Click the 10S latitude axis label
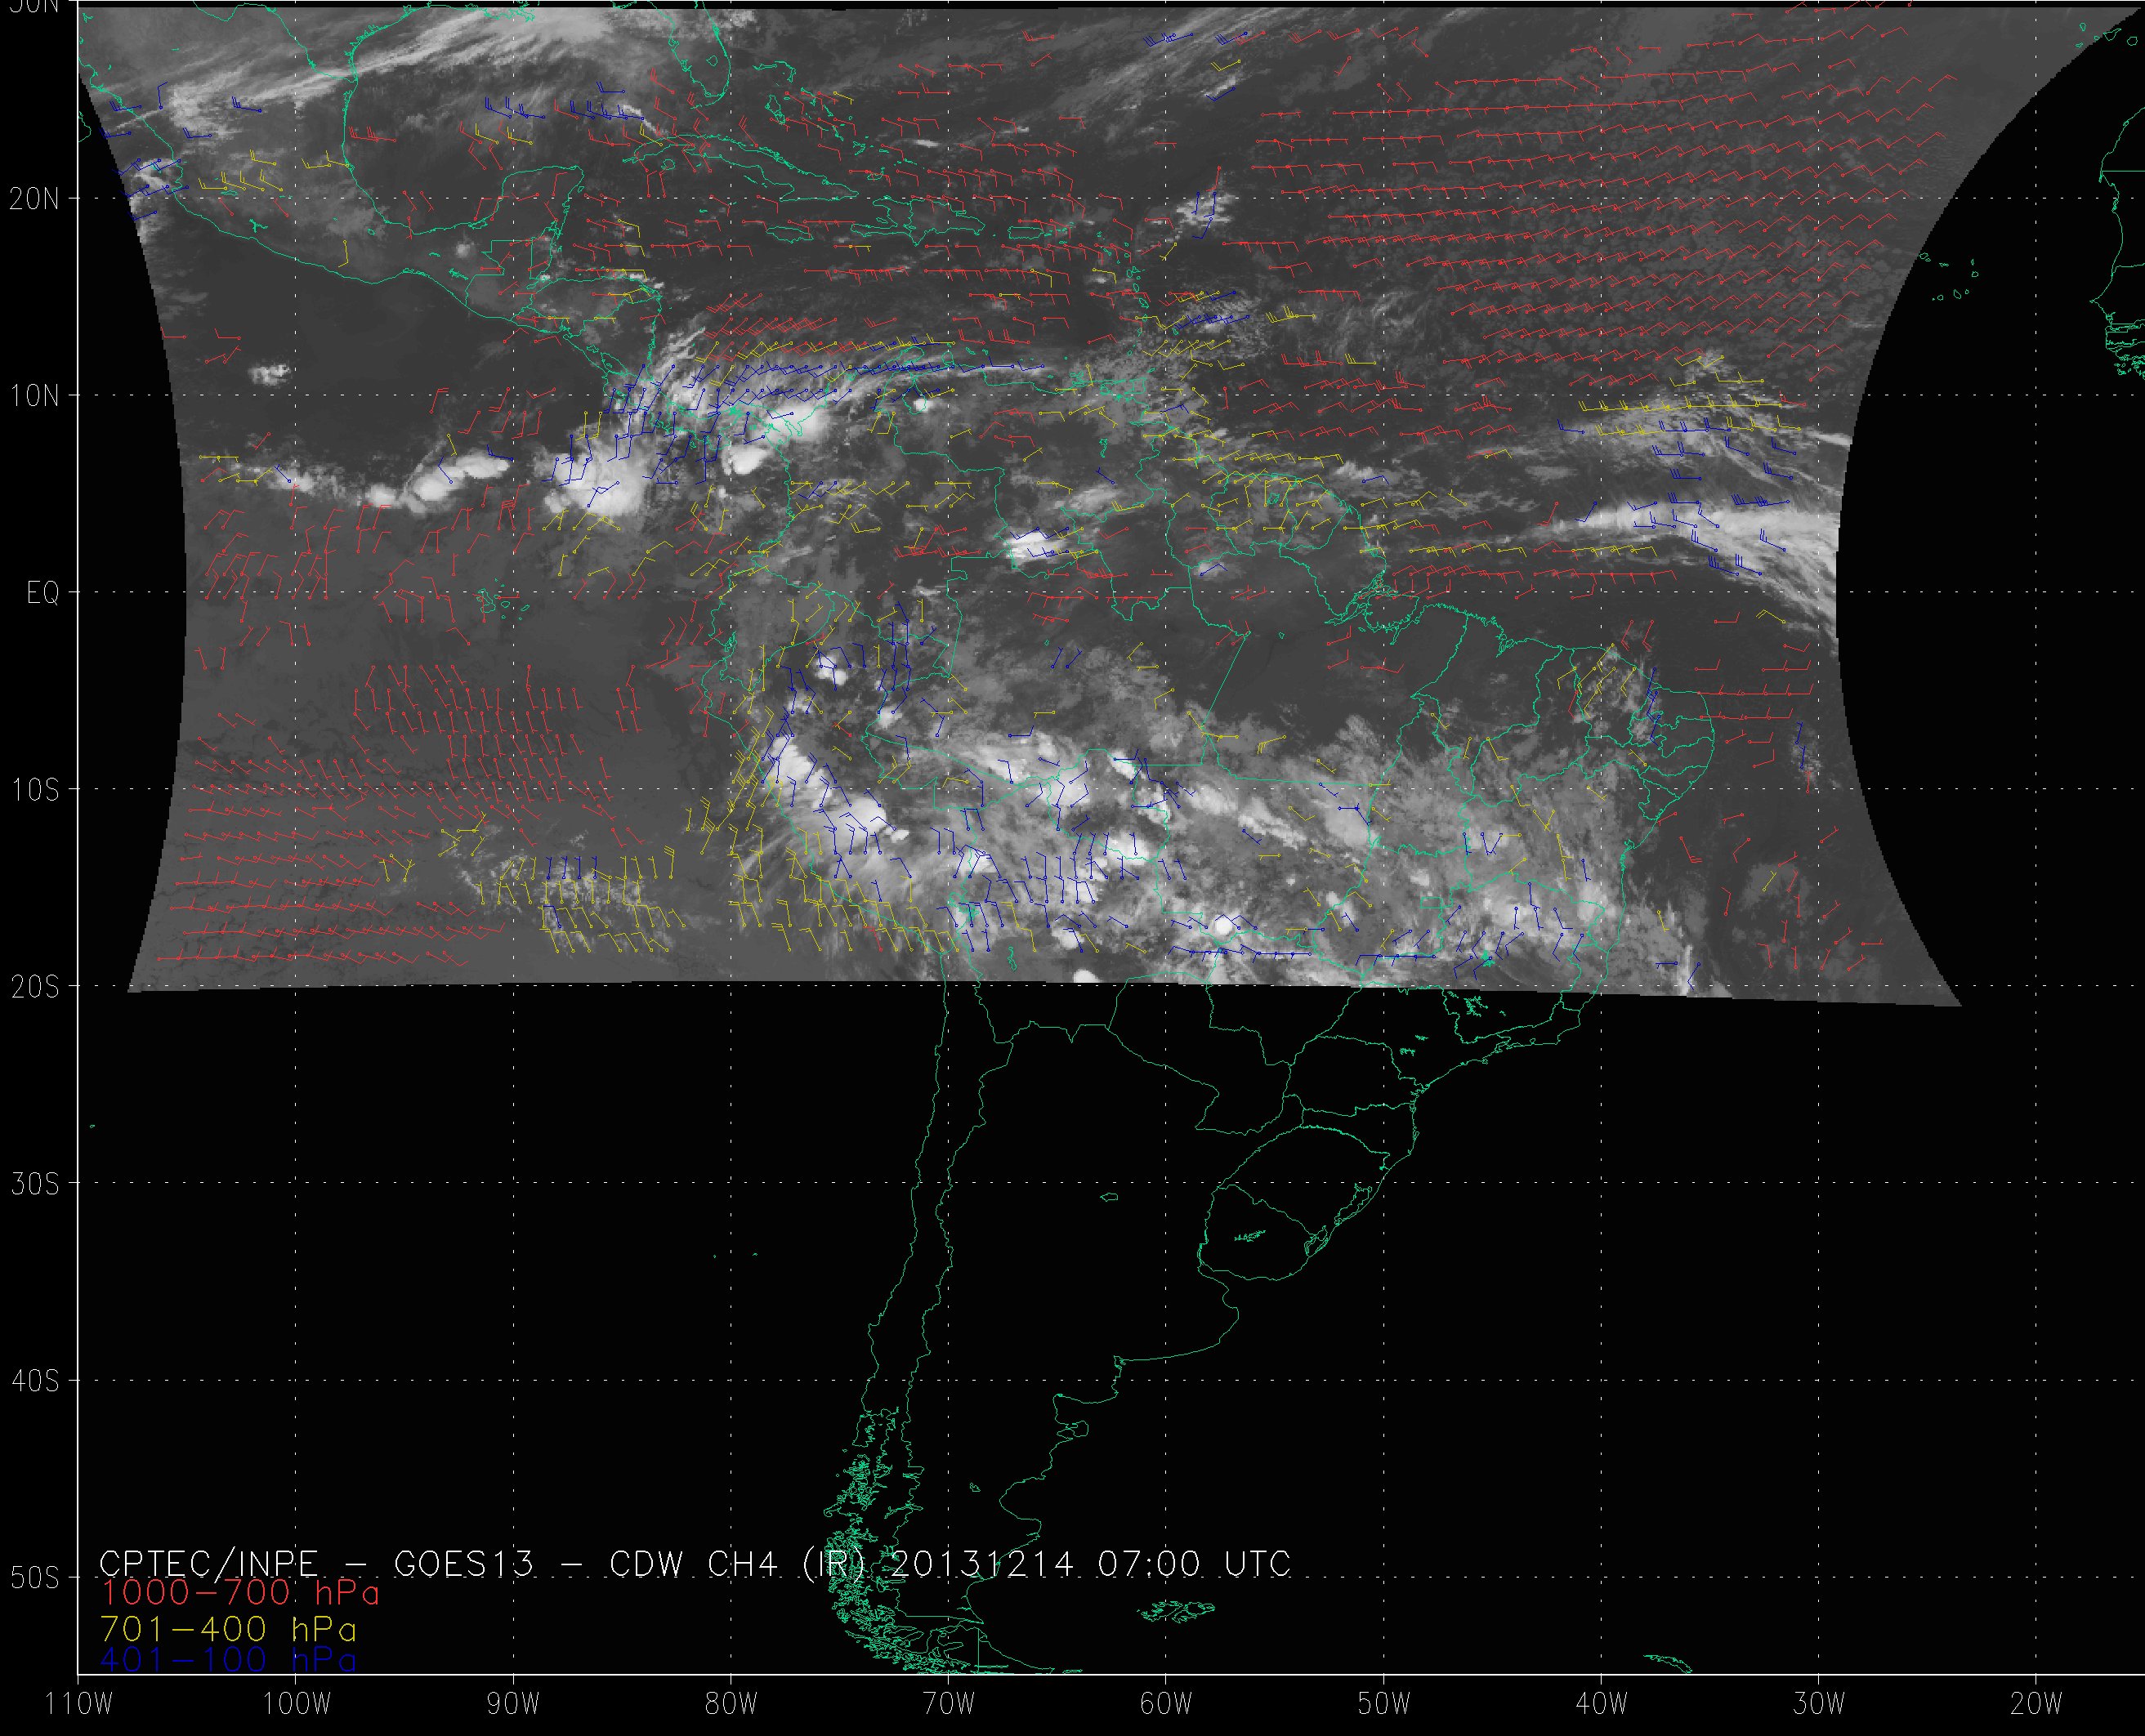2145x1736 pixels. [34, 790]
